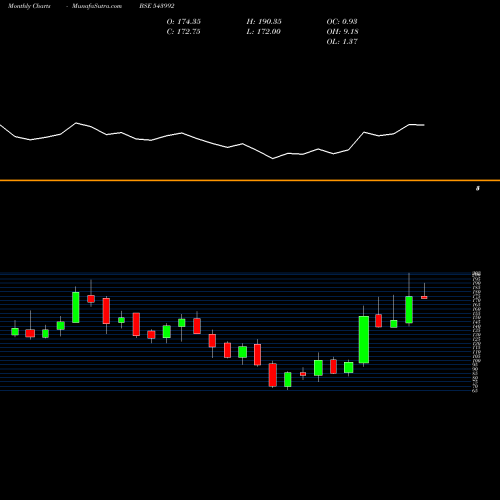This screenshot has height=500, width=500.
Task: Click the "Monthly Charts" title text
Action: click(29, 6)
